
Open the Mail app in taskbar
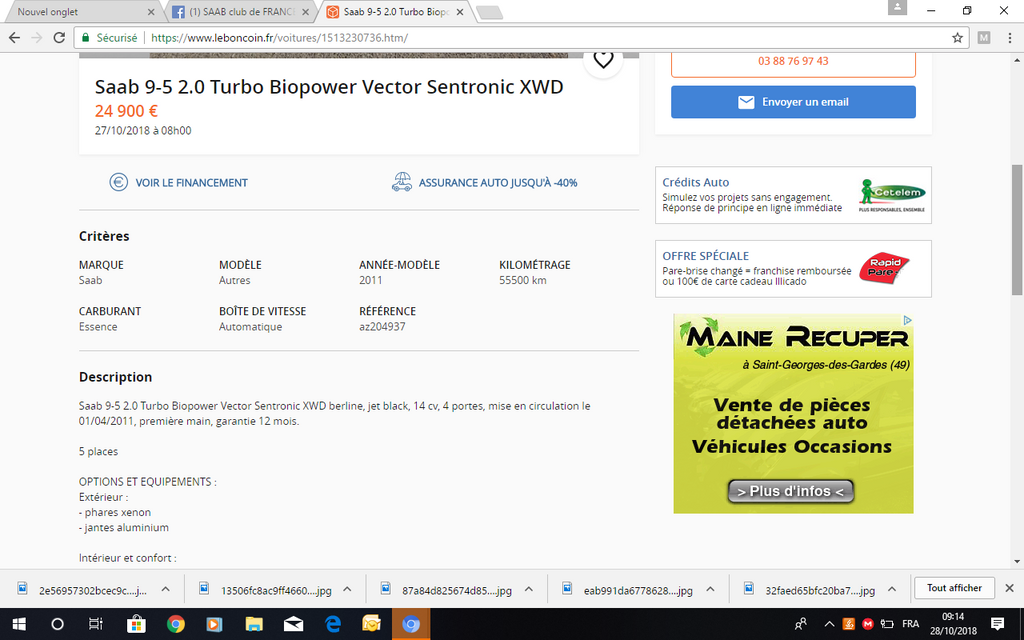tap(293, 624)
